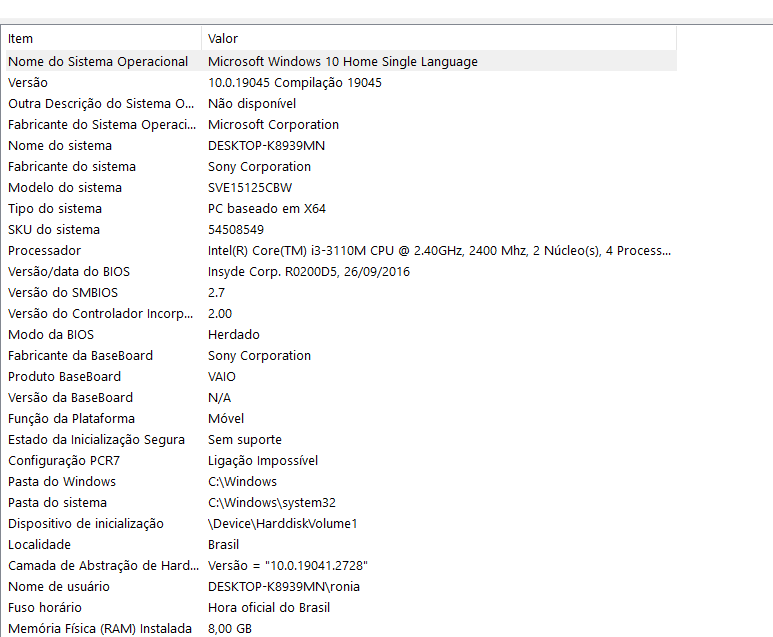Select the Configuração PCR7 row
Viewport: 773px width, 637px height.
click(x=341, y=460)
